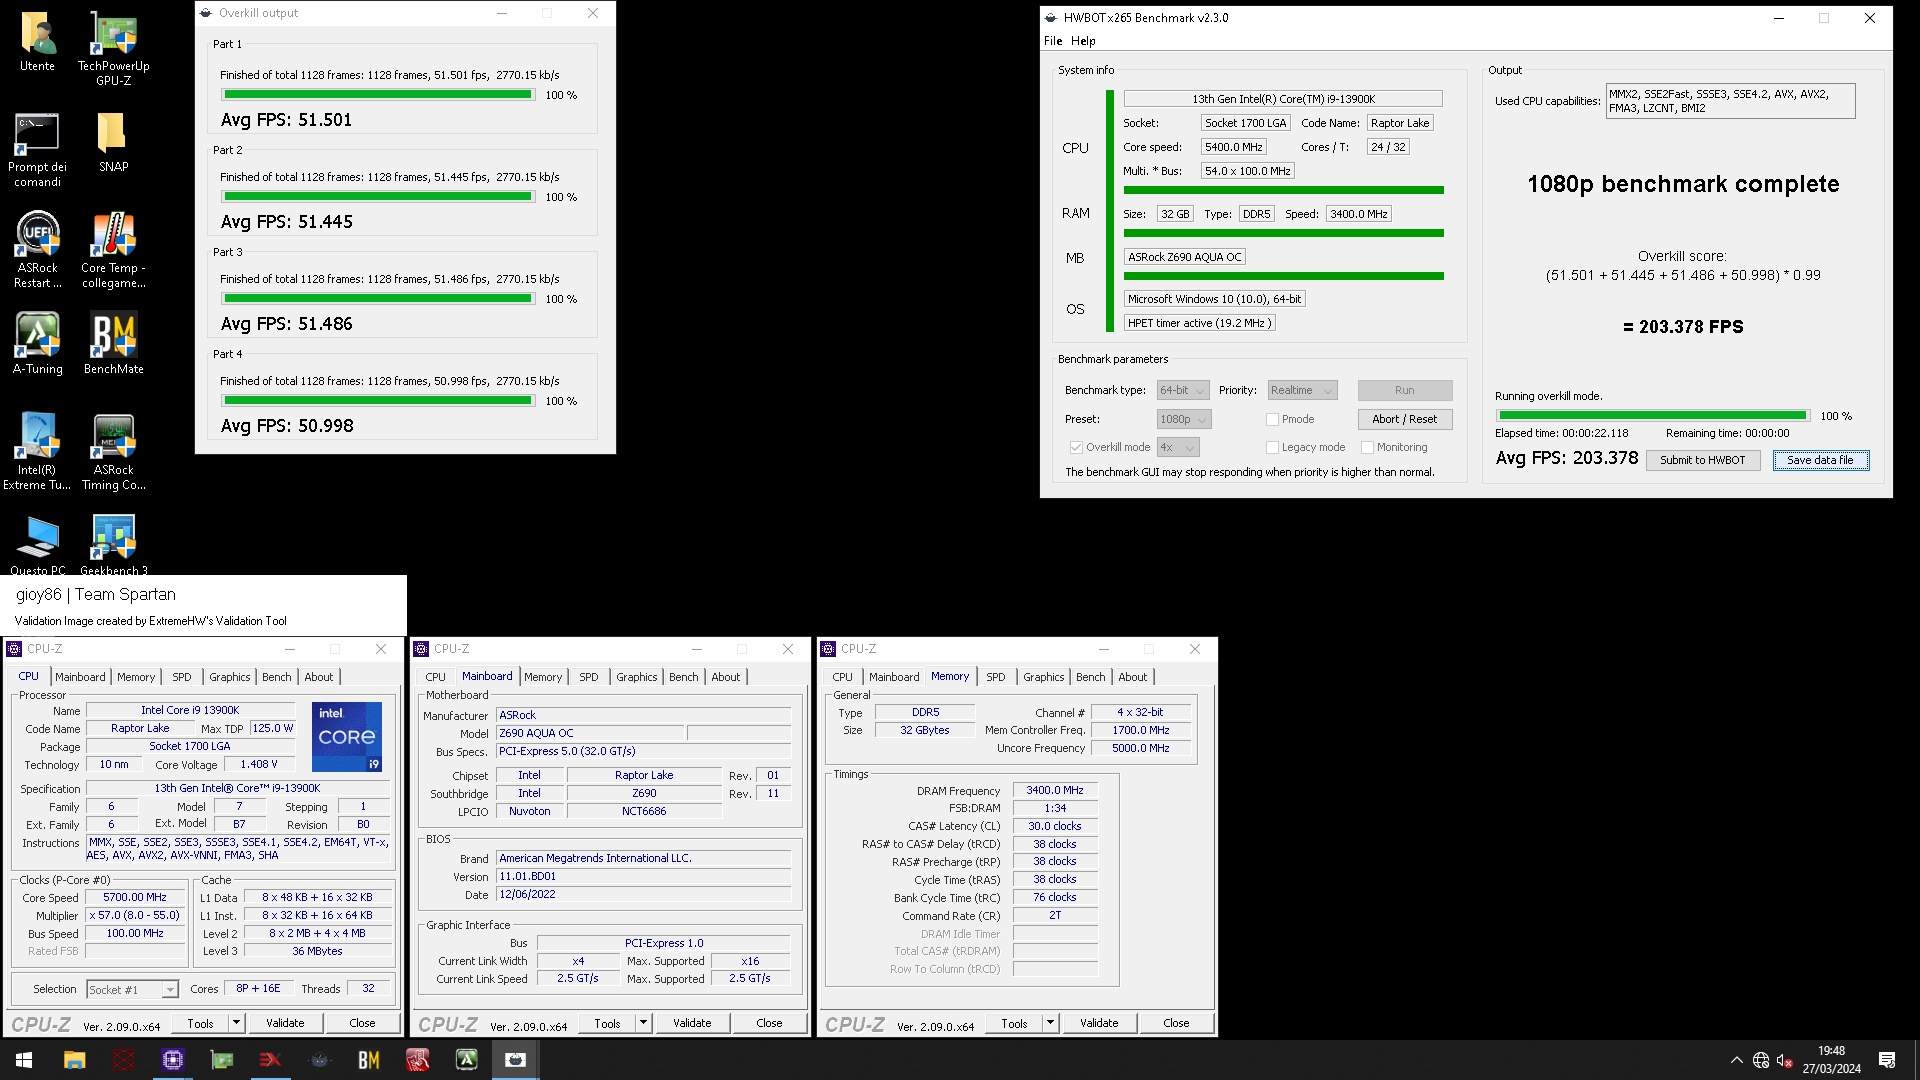Click the overkill mode overall progress bar

tap(1653, 416)
